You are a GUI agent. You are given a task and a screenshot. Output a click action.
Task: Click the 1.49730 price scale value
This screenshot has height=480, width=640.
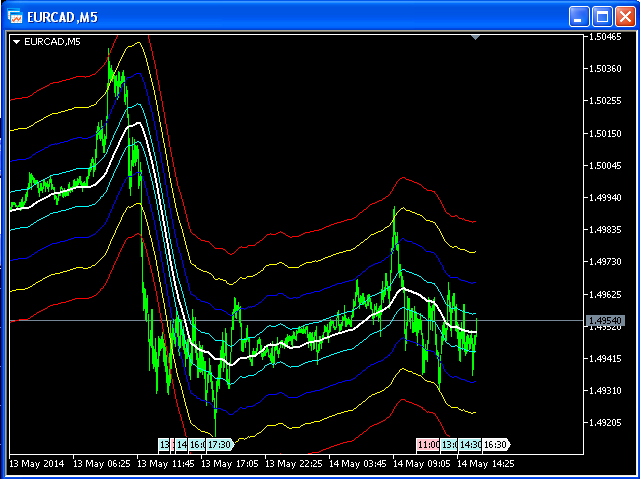click(604, 262)
